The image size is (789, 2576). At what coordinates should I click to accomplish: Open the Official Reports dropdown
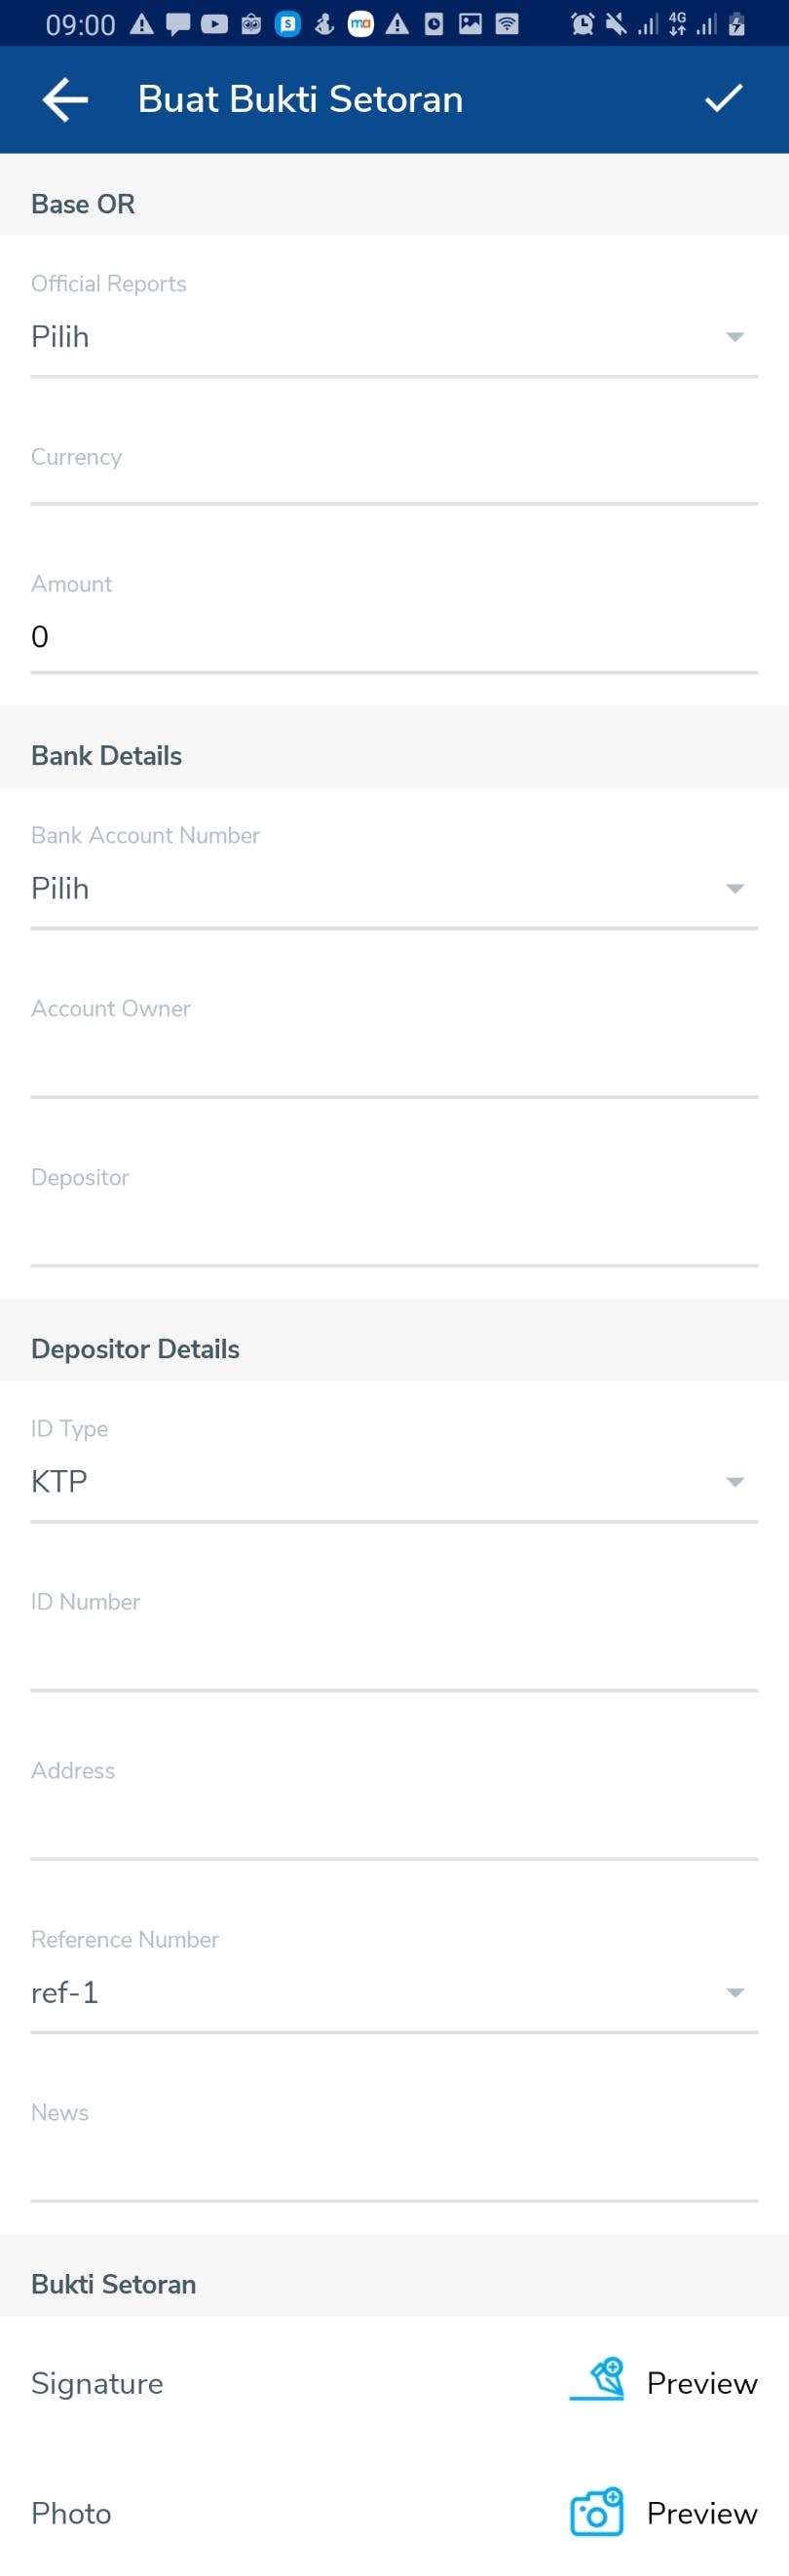pyautogui.click(x=394, y=337)
